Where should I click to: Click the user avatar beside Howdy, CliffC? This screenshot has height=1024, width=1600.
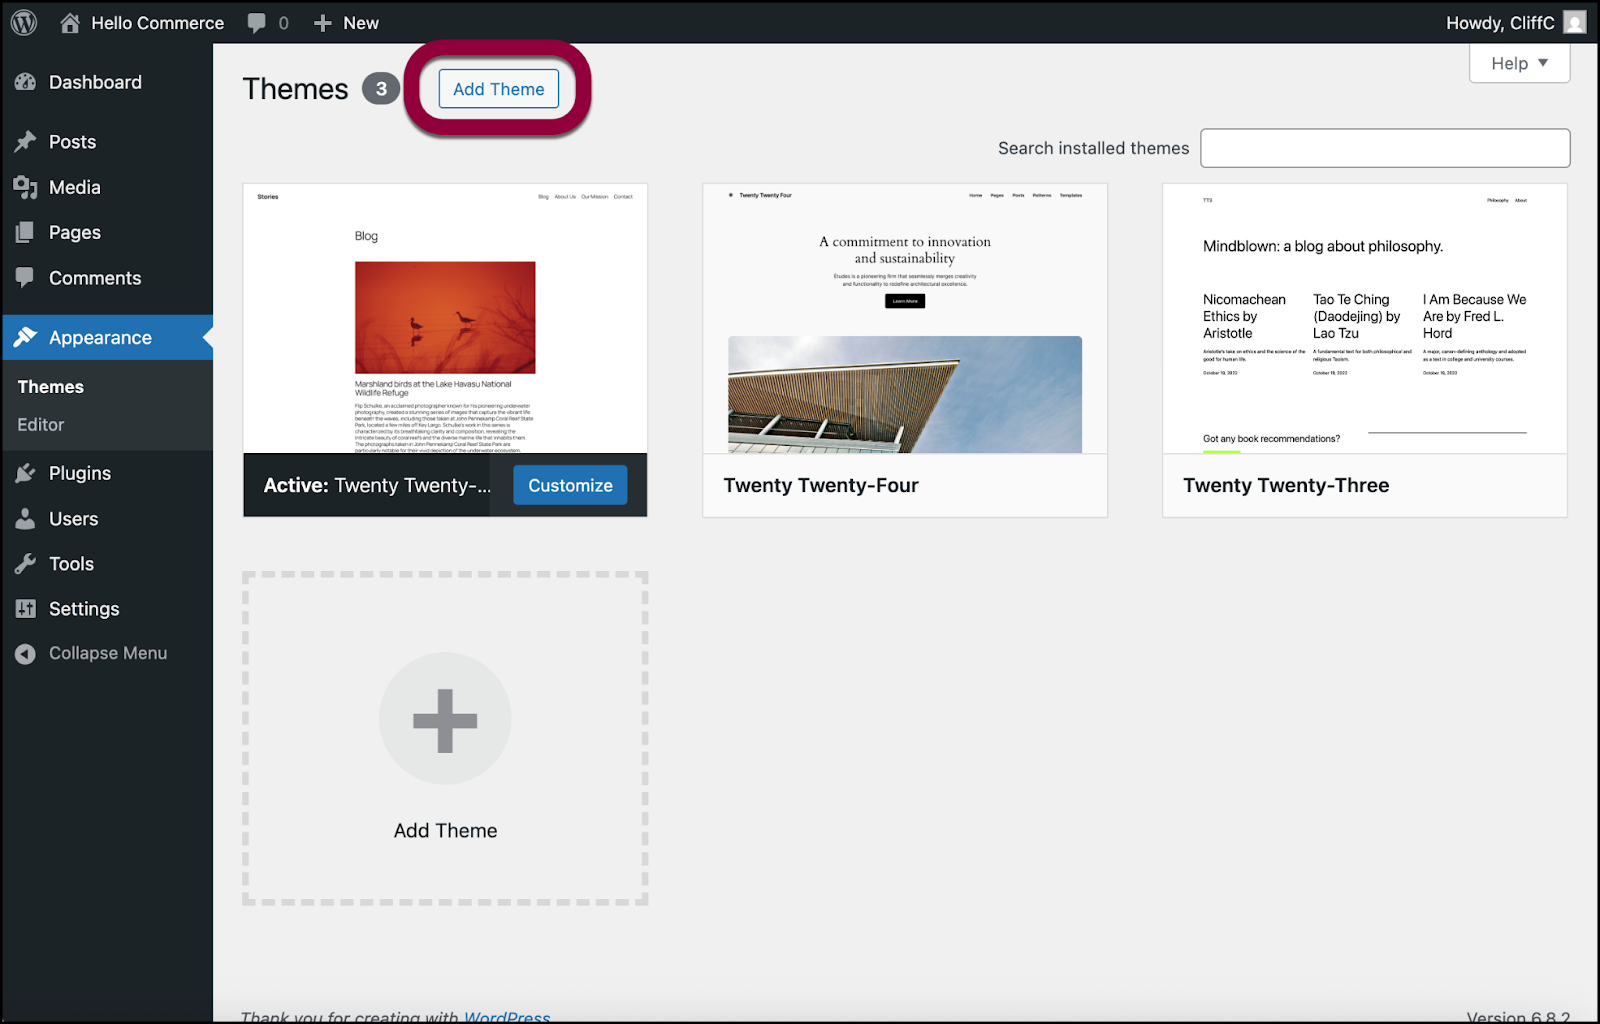coord(1575,22)
